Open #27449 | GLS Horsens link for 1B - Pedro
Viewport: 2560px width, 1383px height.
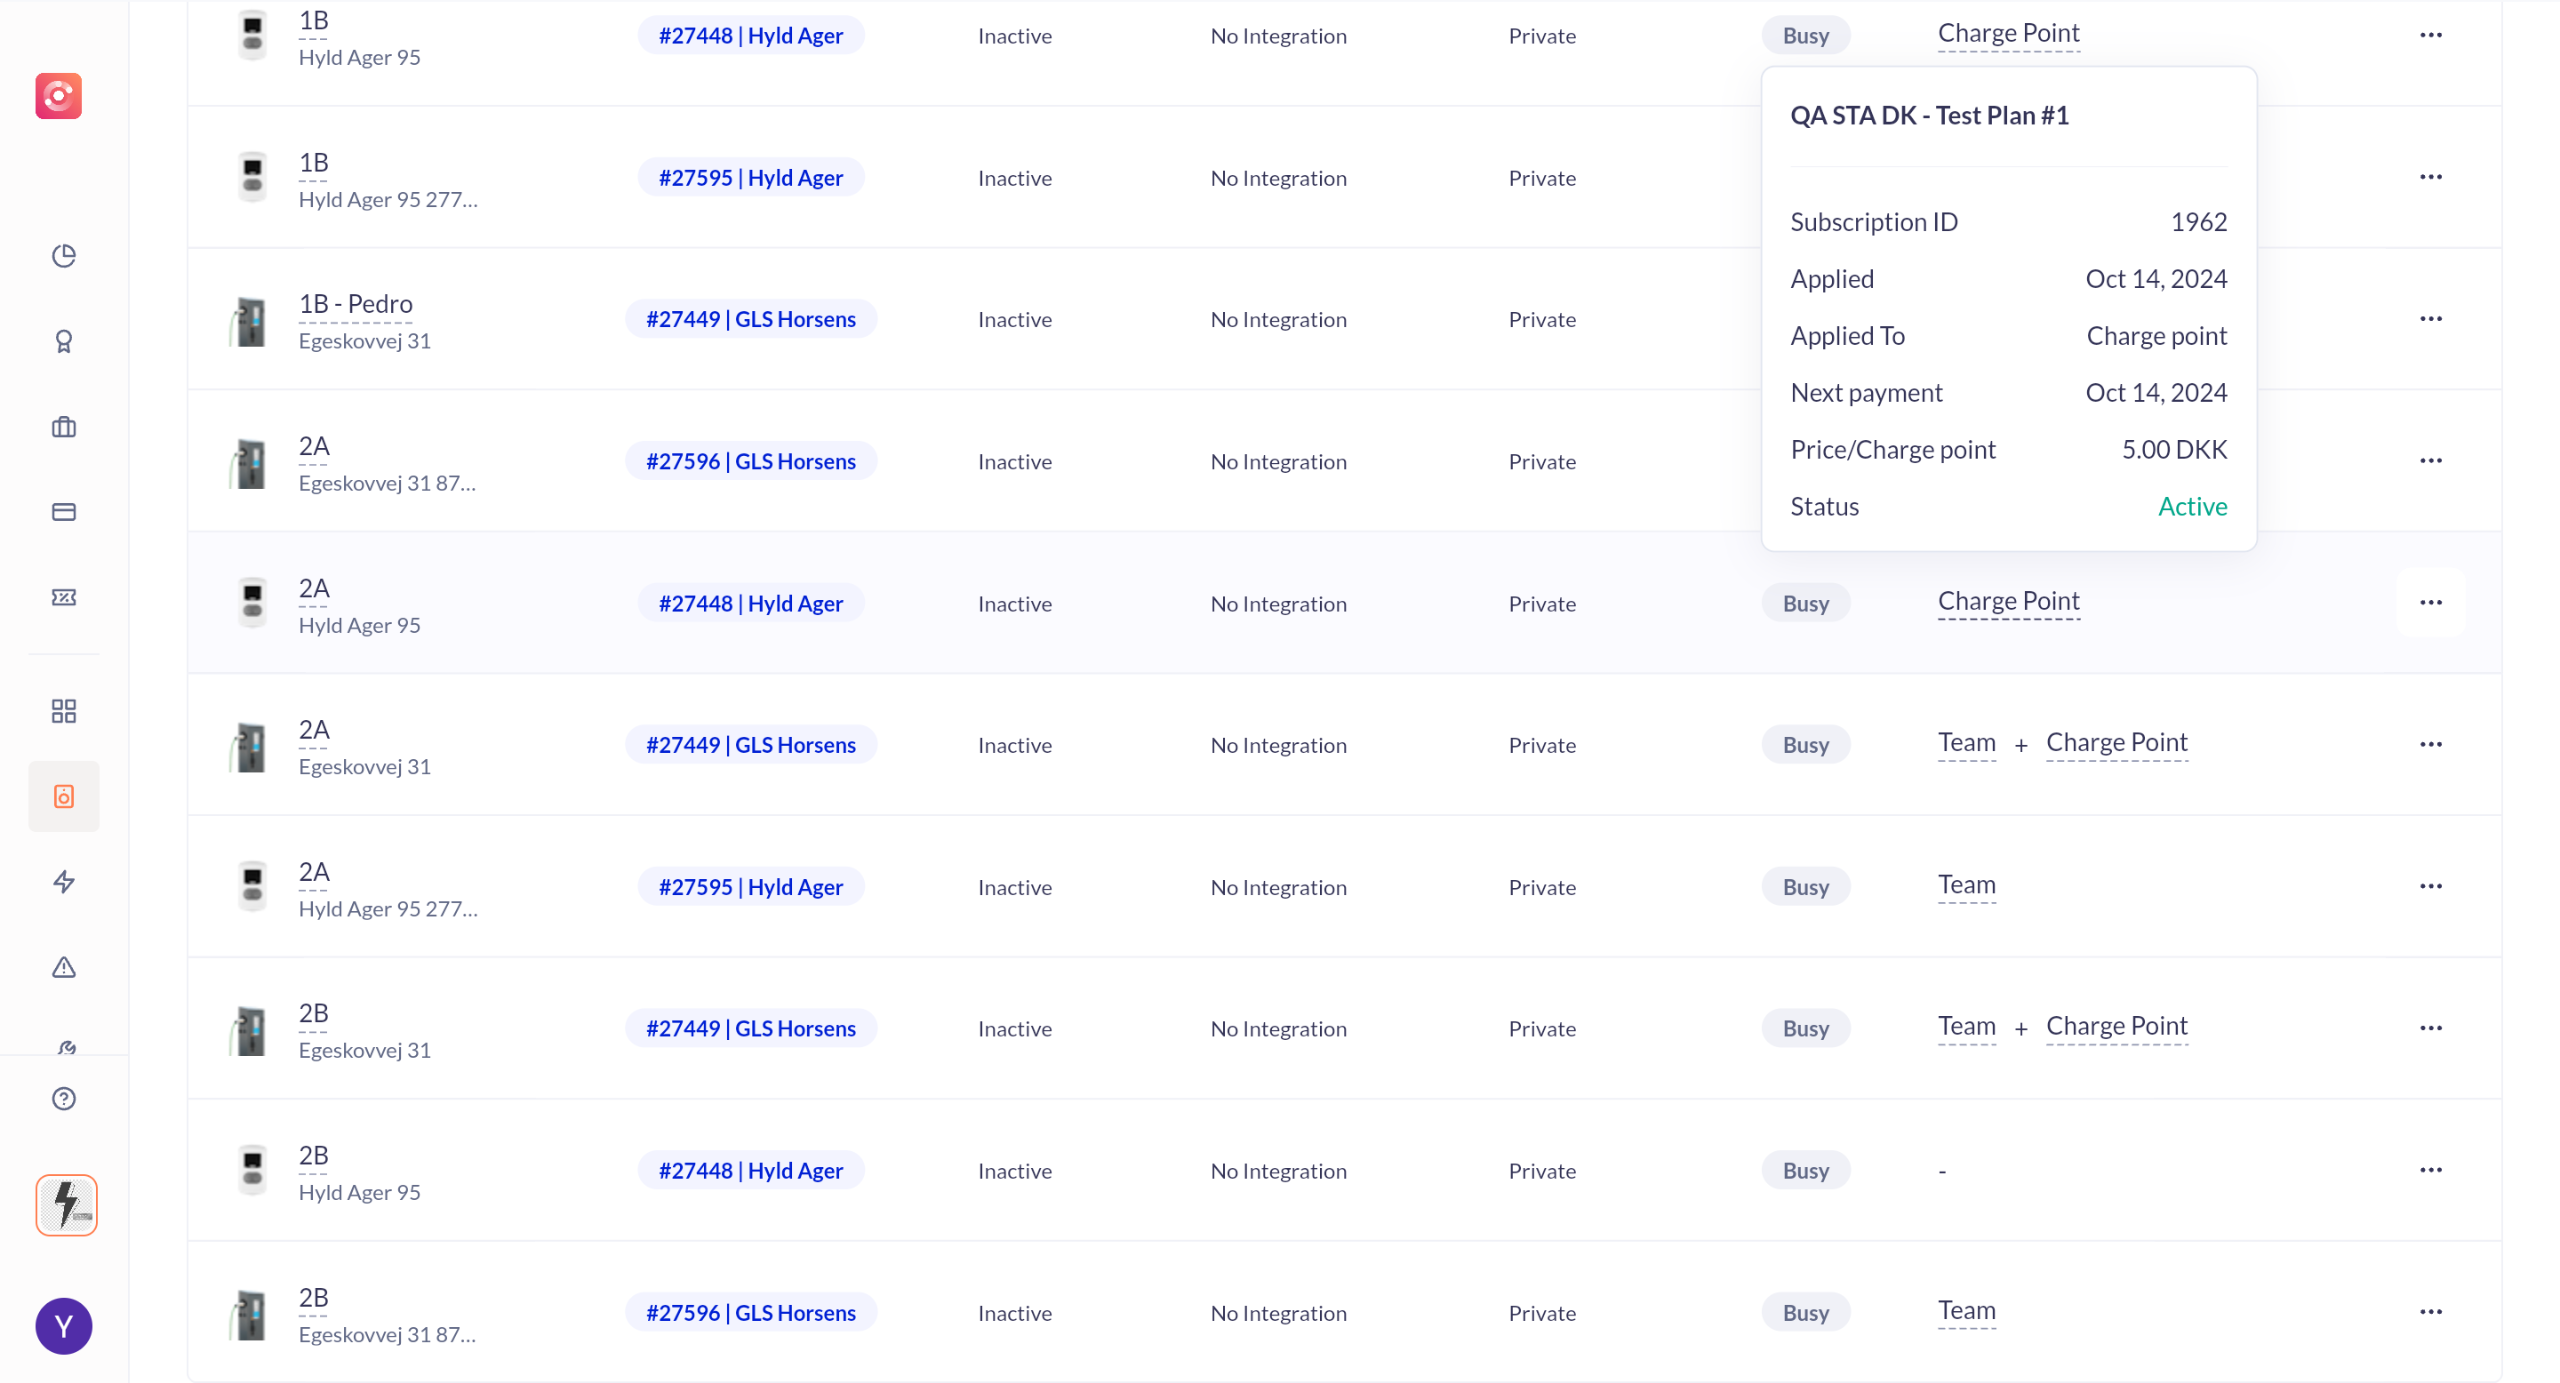tap(751, 319)
